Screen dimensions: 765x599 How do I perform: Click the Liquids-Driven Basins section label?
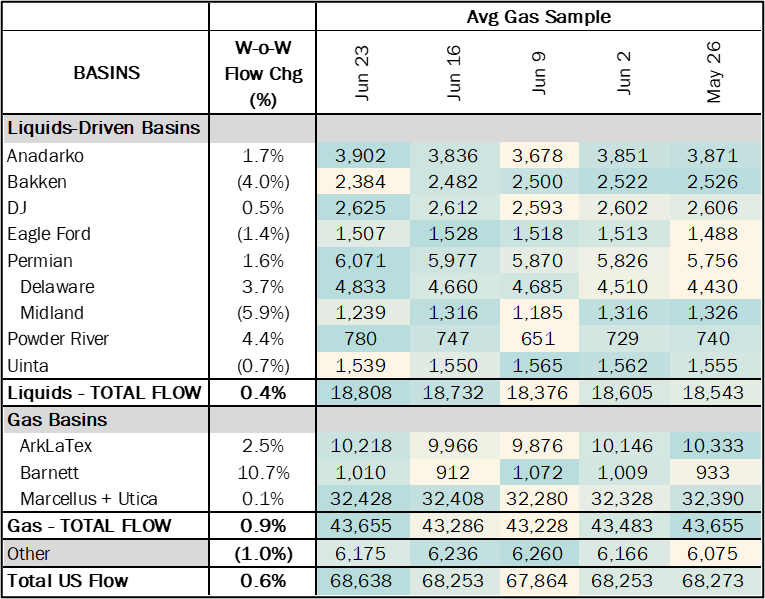[104, 128]
